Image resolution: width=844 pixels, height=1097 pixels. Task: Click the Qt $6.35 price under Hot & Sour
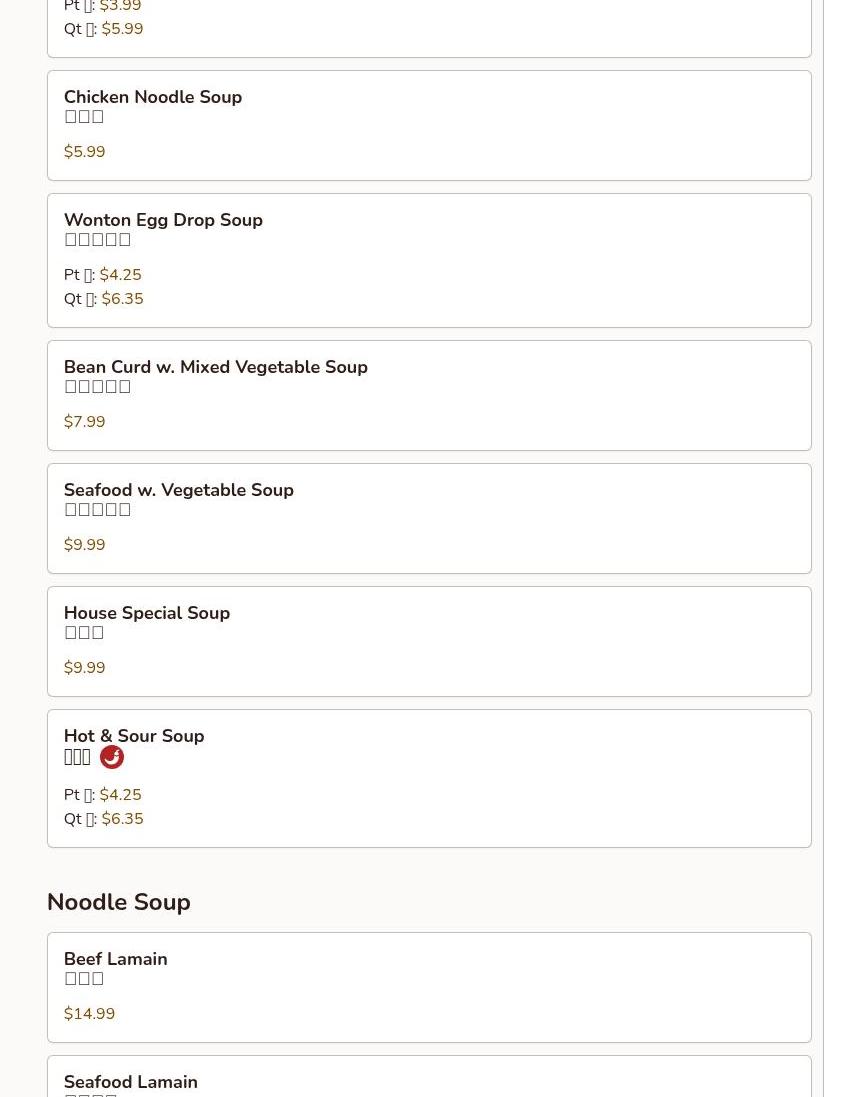[122, 819]
